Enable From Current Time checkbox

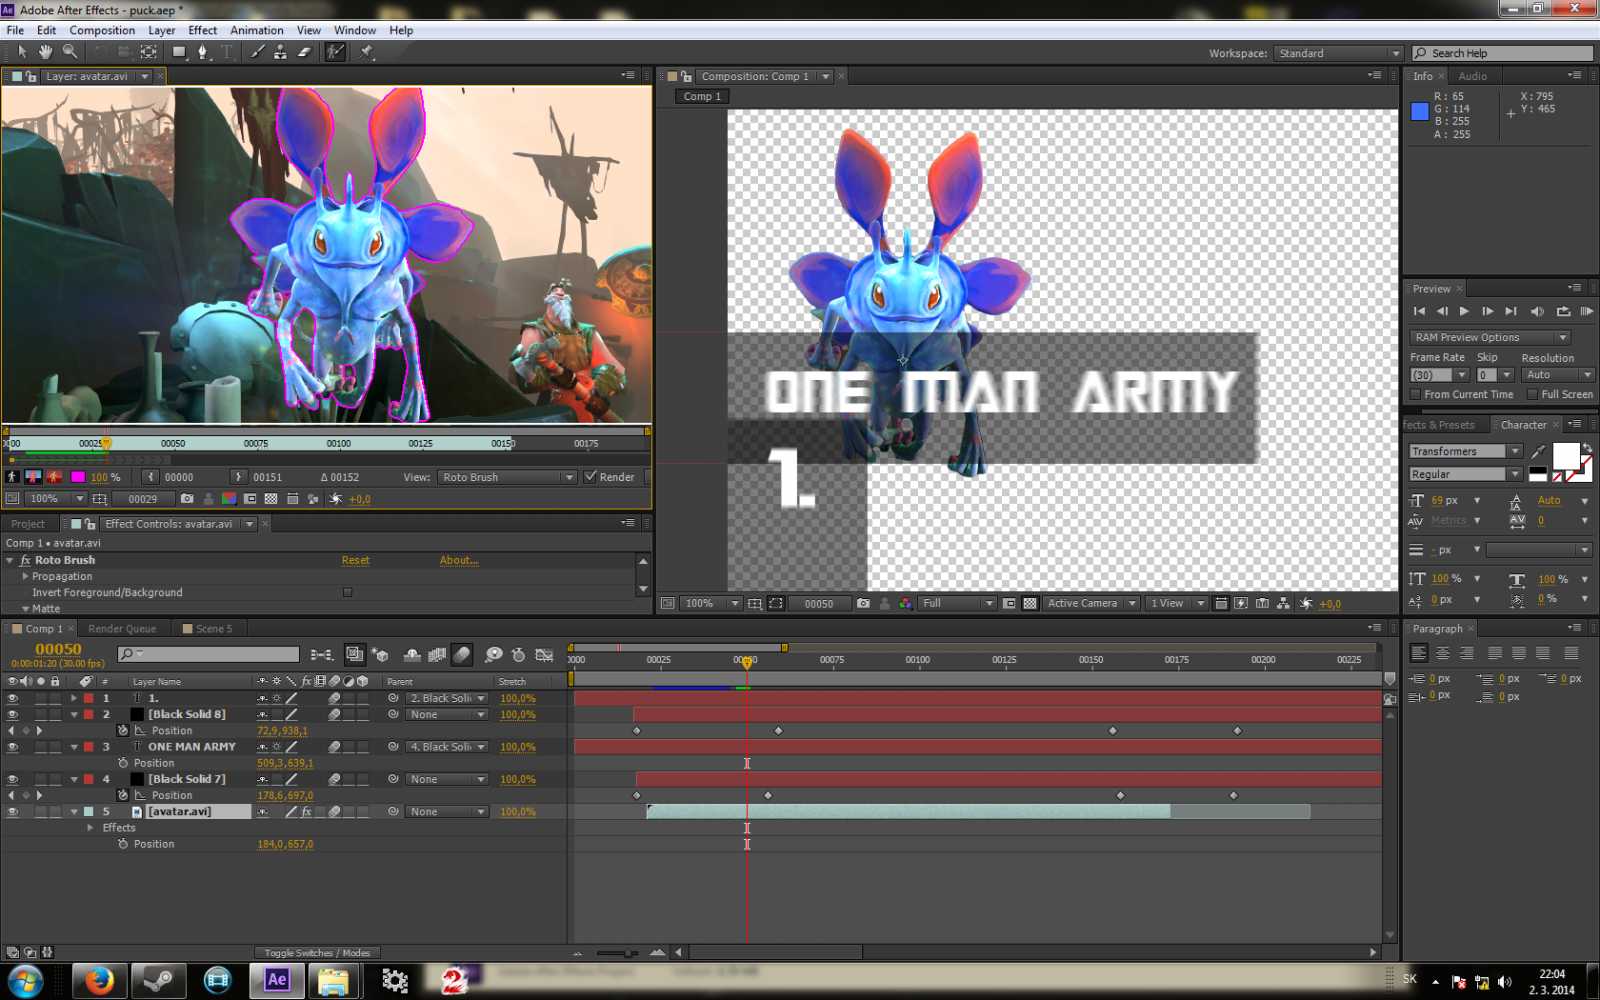[x=1416, y=395]
